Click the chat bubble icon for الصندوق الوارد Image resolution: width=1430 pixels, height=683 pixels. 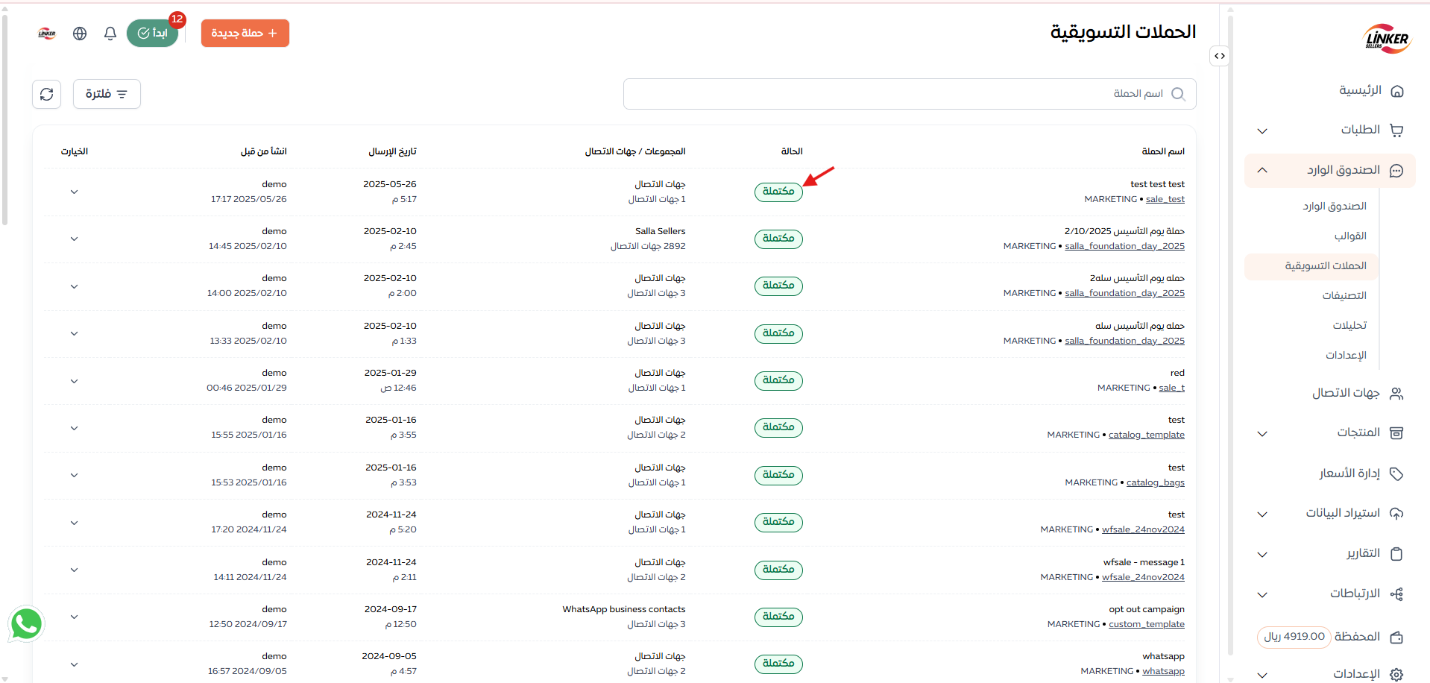coord(1397,171)
